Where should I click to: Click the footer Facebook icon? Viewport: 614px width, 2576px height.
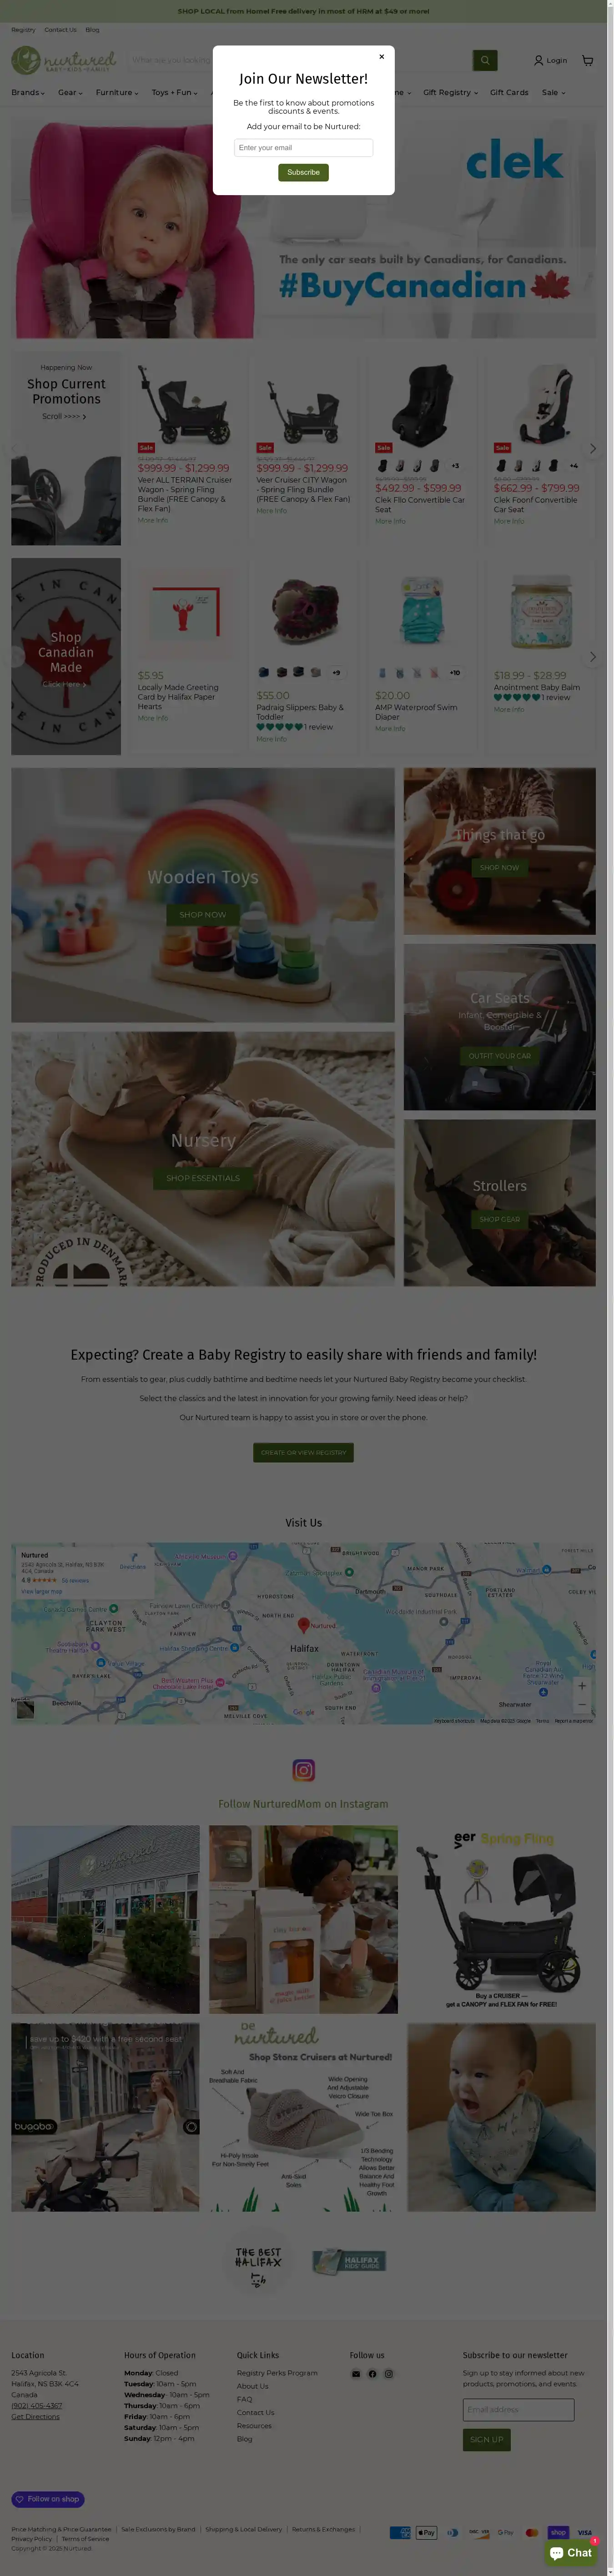pyautogui.click(x=372, y=2374)
